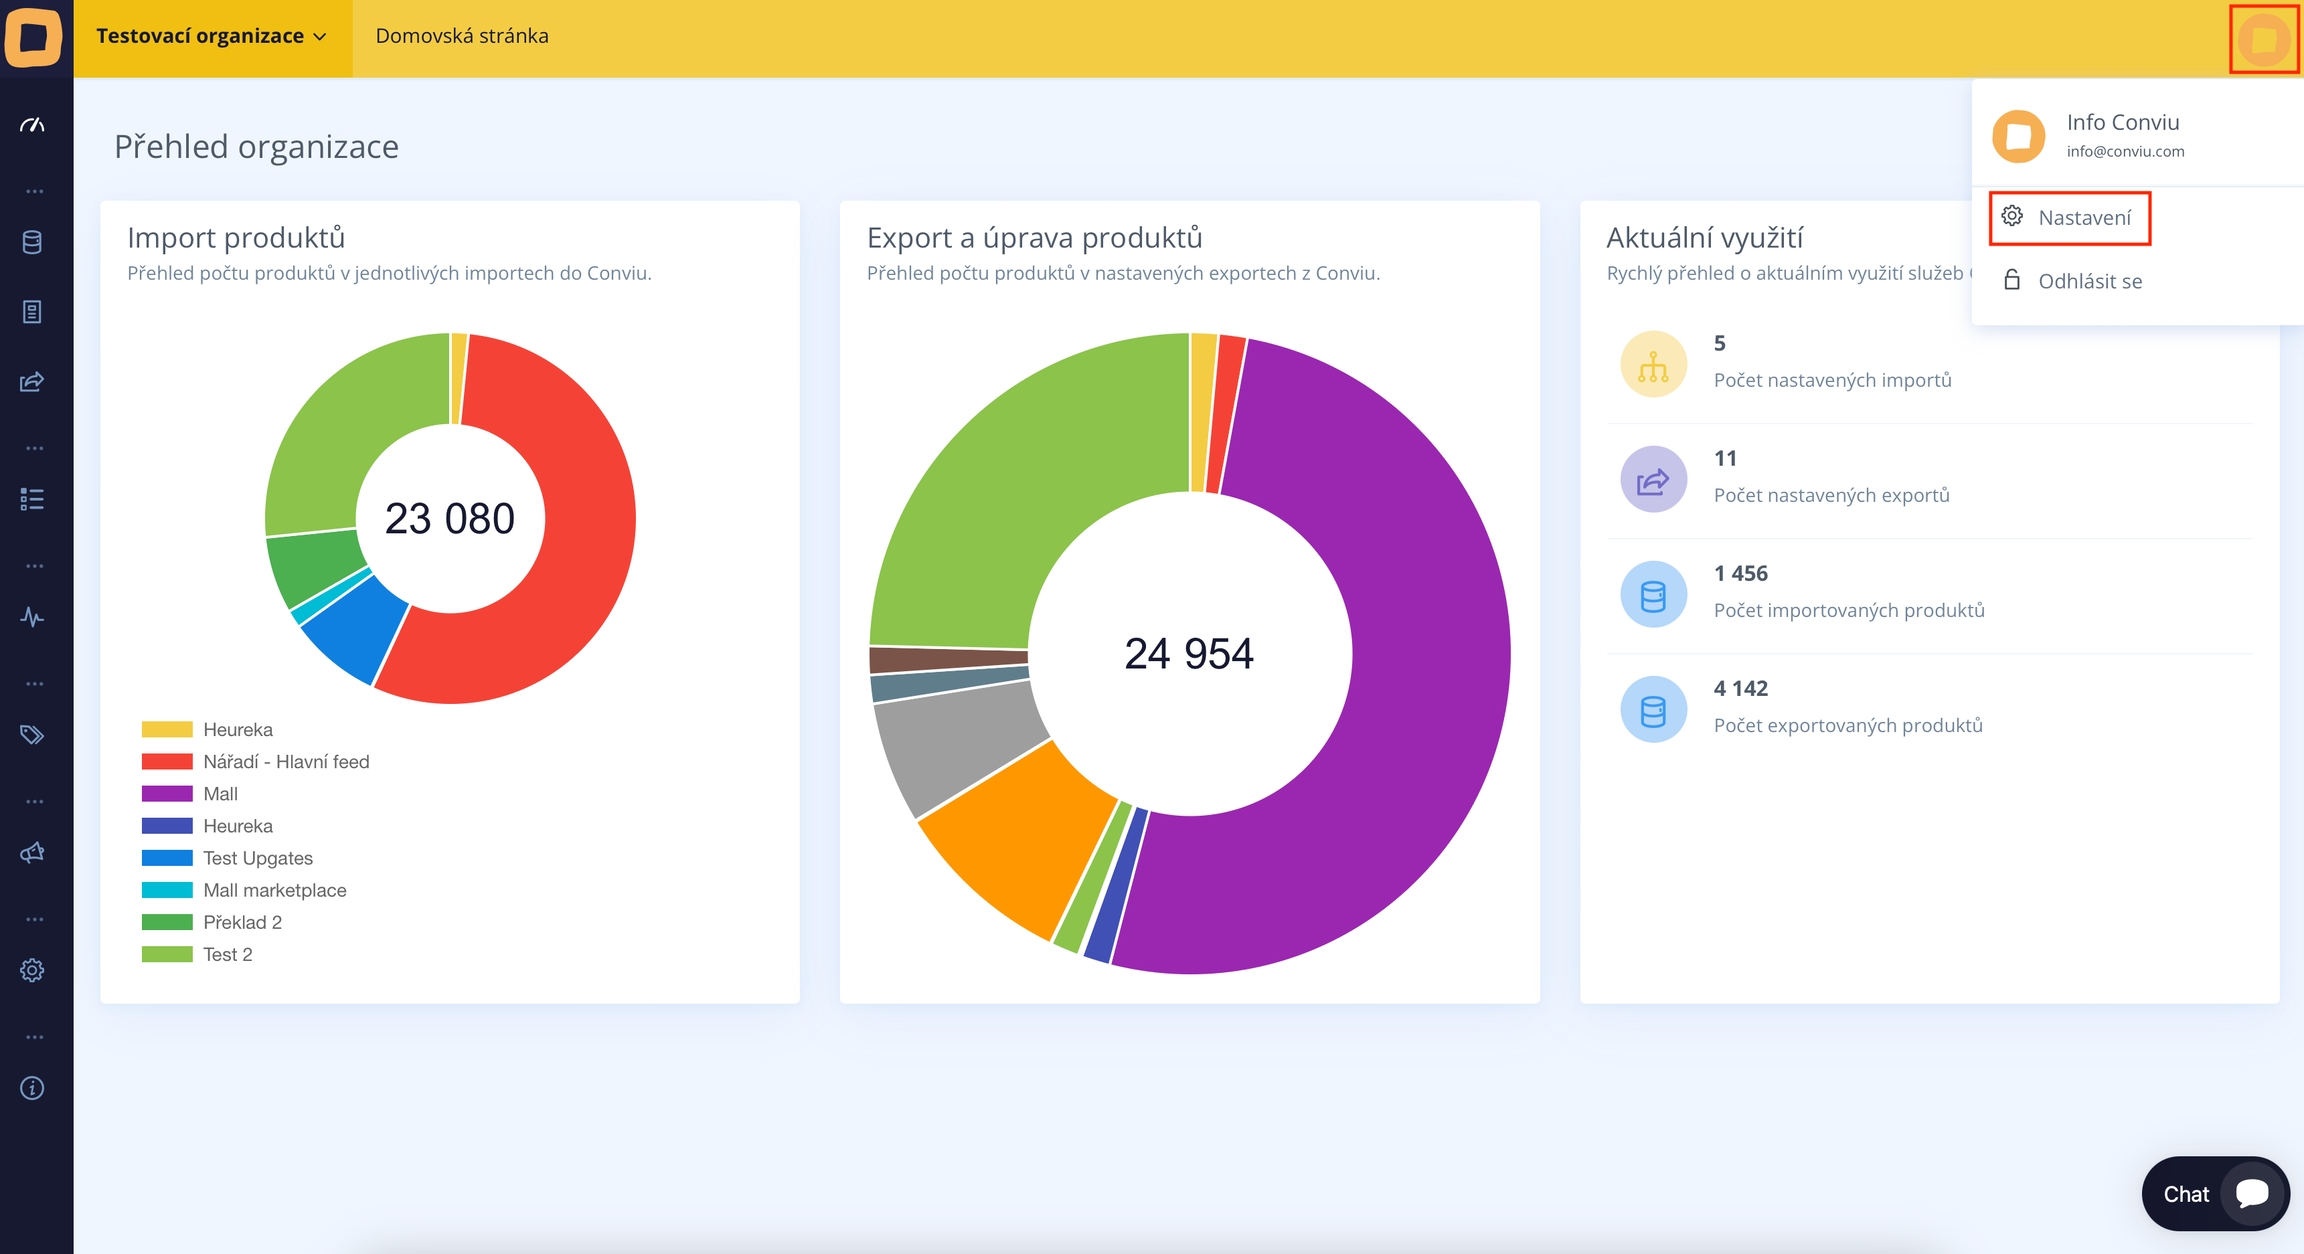The height and width of the screenshot is (1254, 2304).
Task: Click the Domovská stránka breadcrumb
Action: 462,36
